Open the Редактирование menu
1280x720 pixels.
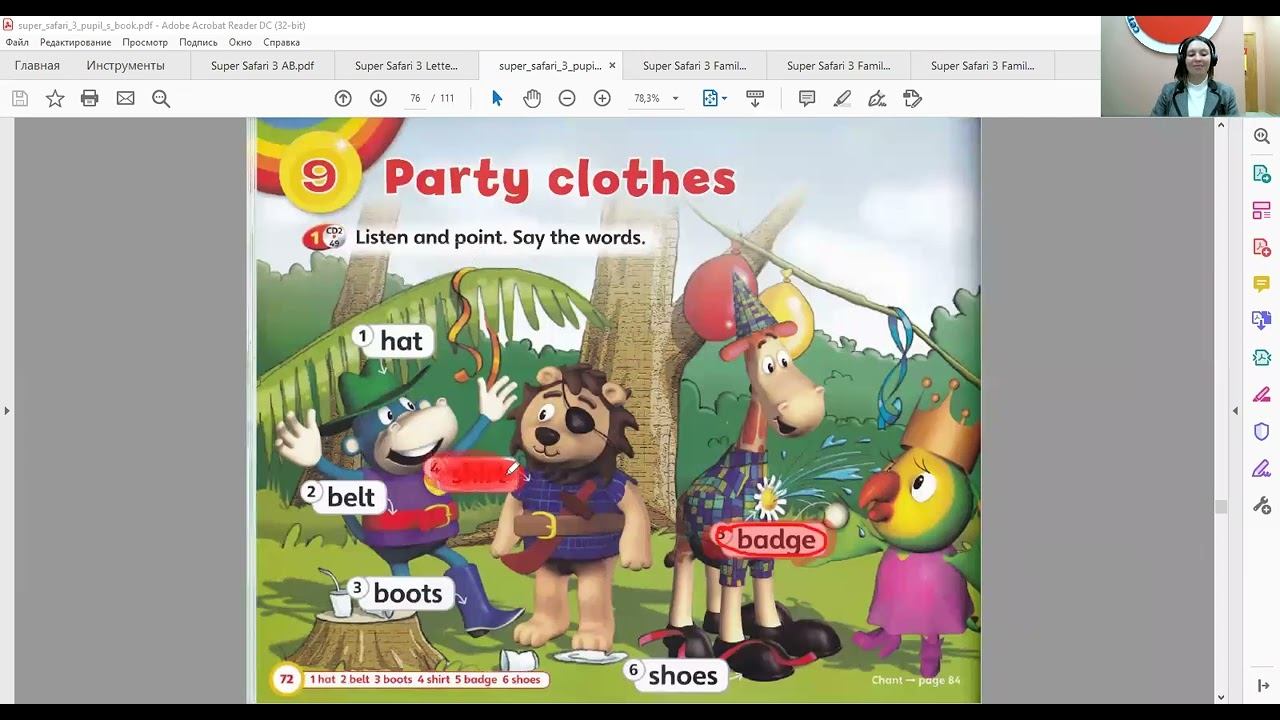[x=75, y=42]
